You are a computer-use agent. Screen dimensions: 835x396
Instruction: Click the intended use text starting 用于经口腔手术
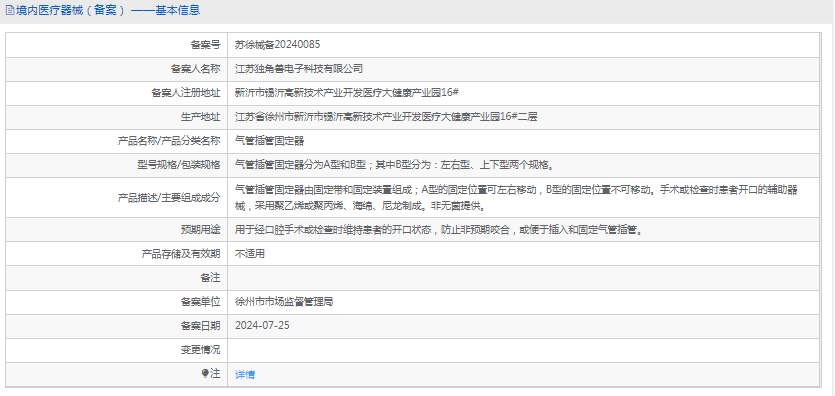click(440, 230)
